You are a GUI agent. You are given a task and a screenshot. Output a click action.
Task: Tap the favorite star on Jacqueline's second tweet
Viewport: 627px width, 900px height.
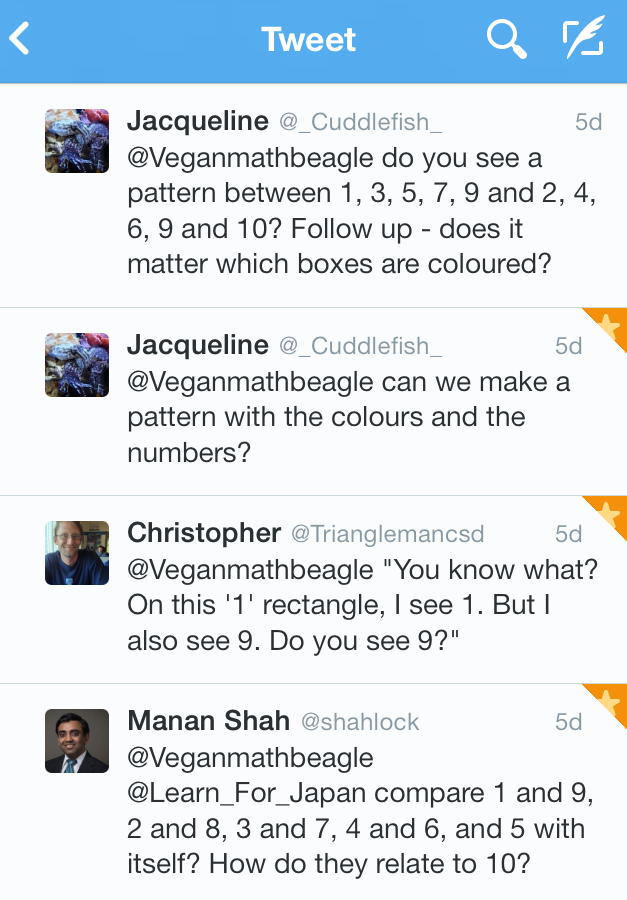pyautogui.click(x=609, y=325)
